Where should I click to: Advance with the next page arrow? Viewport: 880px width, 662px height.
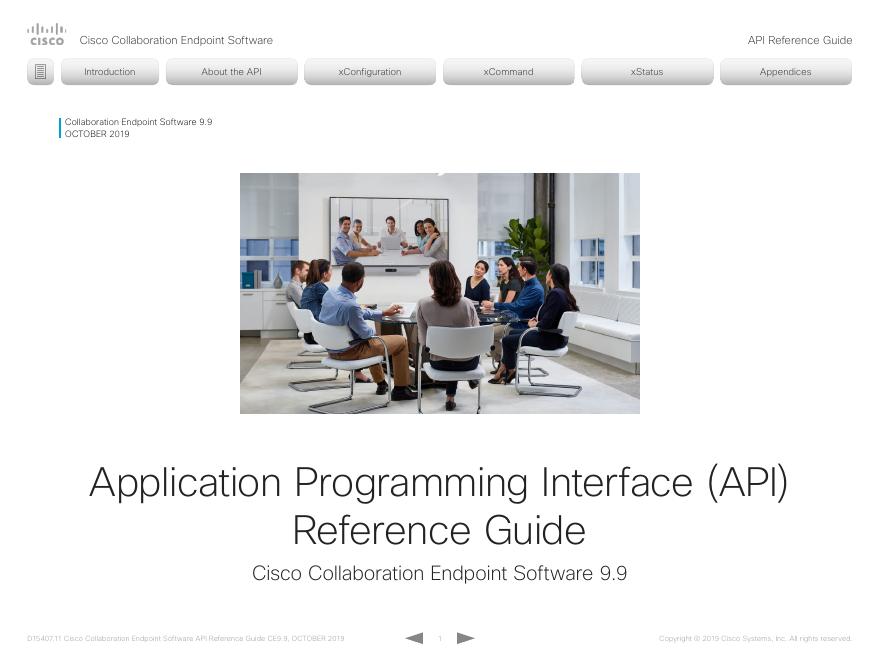click(x=465, y=638)
